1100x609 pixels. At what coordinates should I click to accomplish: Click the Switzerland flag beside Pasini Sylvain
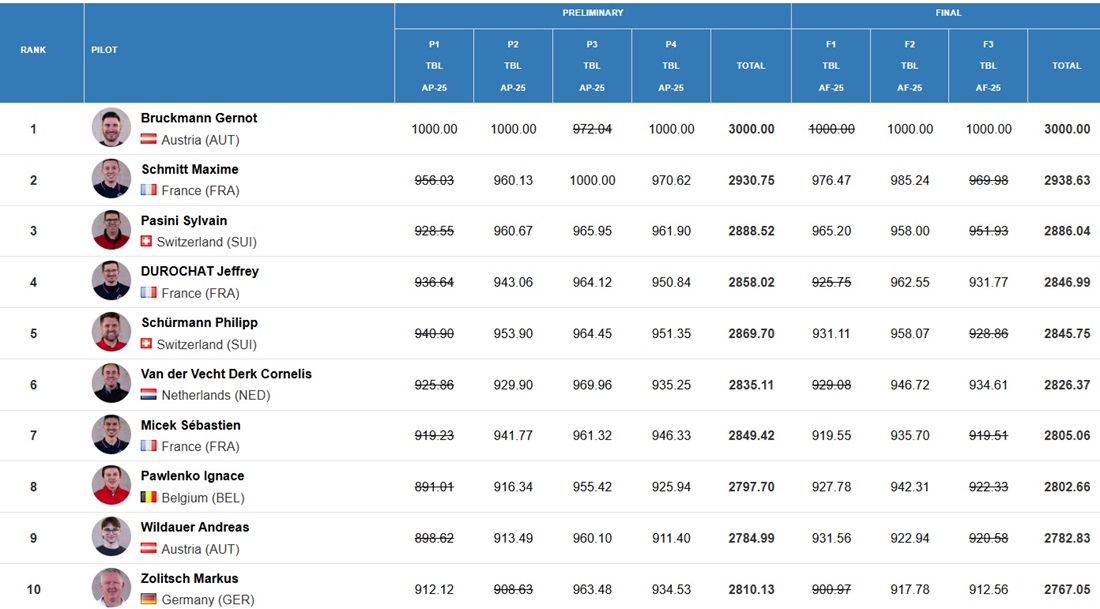[148, 242]
